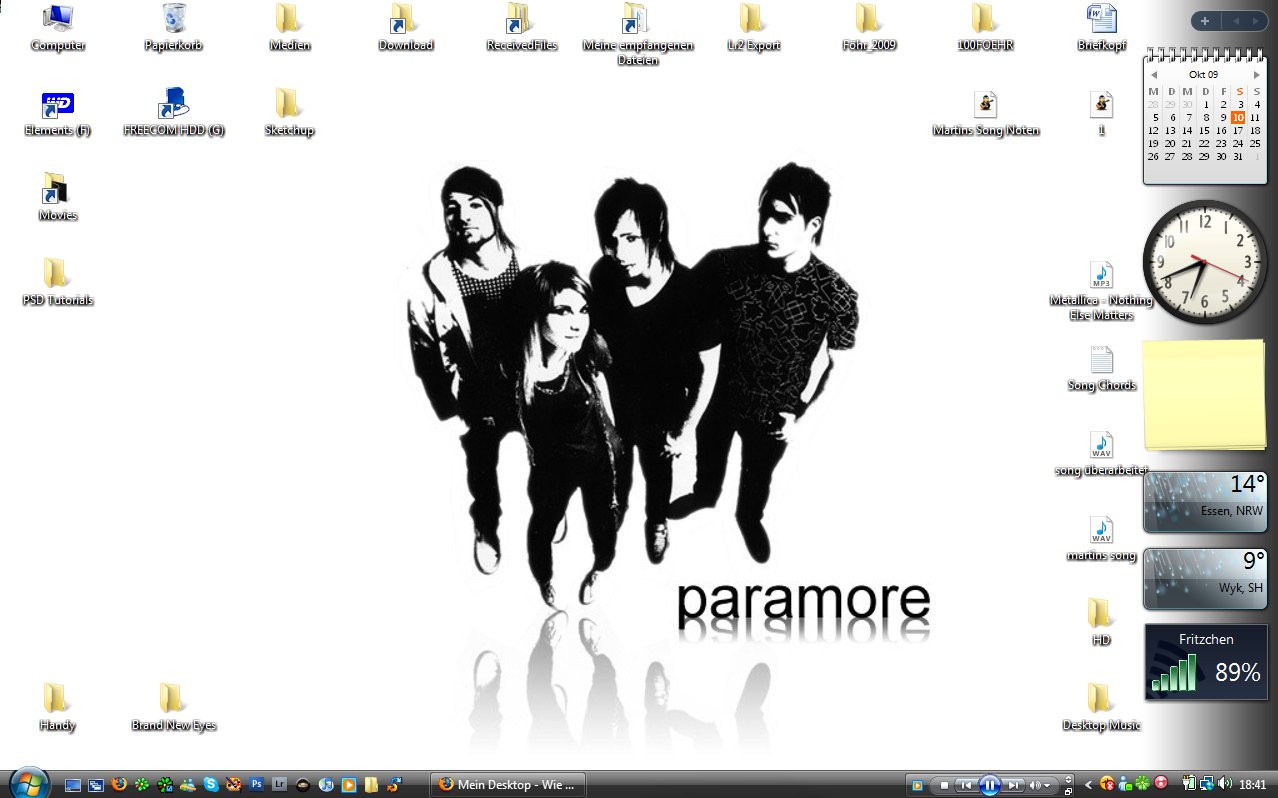Open the Metallica Nothing Else Matters MP3 file
The width and height of the screenshot is (1278, 798).
click(x=1101, y=276)
